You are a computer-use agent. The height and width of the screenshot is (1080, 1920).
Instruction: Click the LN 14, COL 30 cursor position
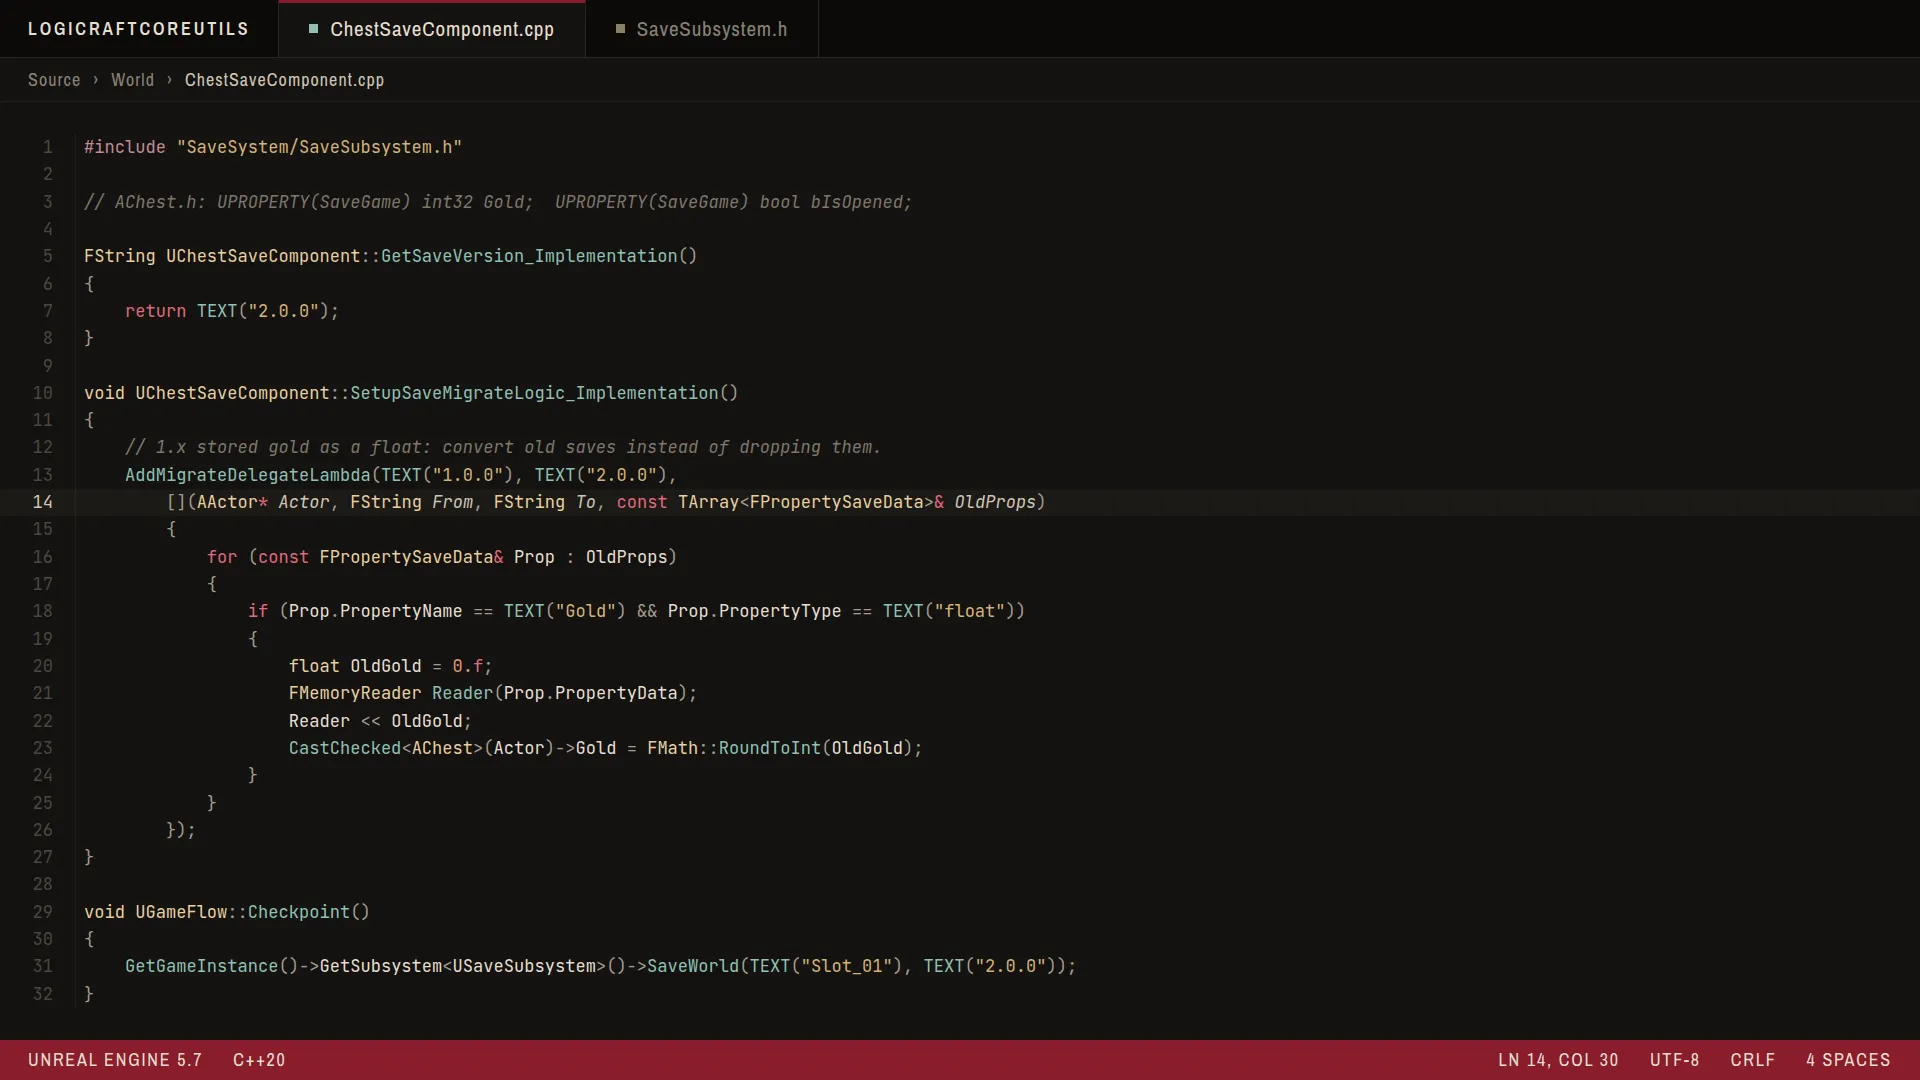[x=1558, y=1060]
